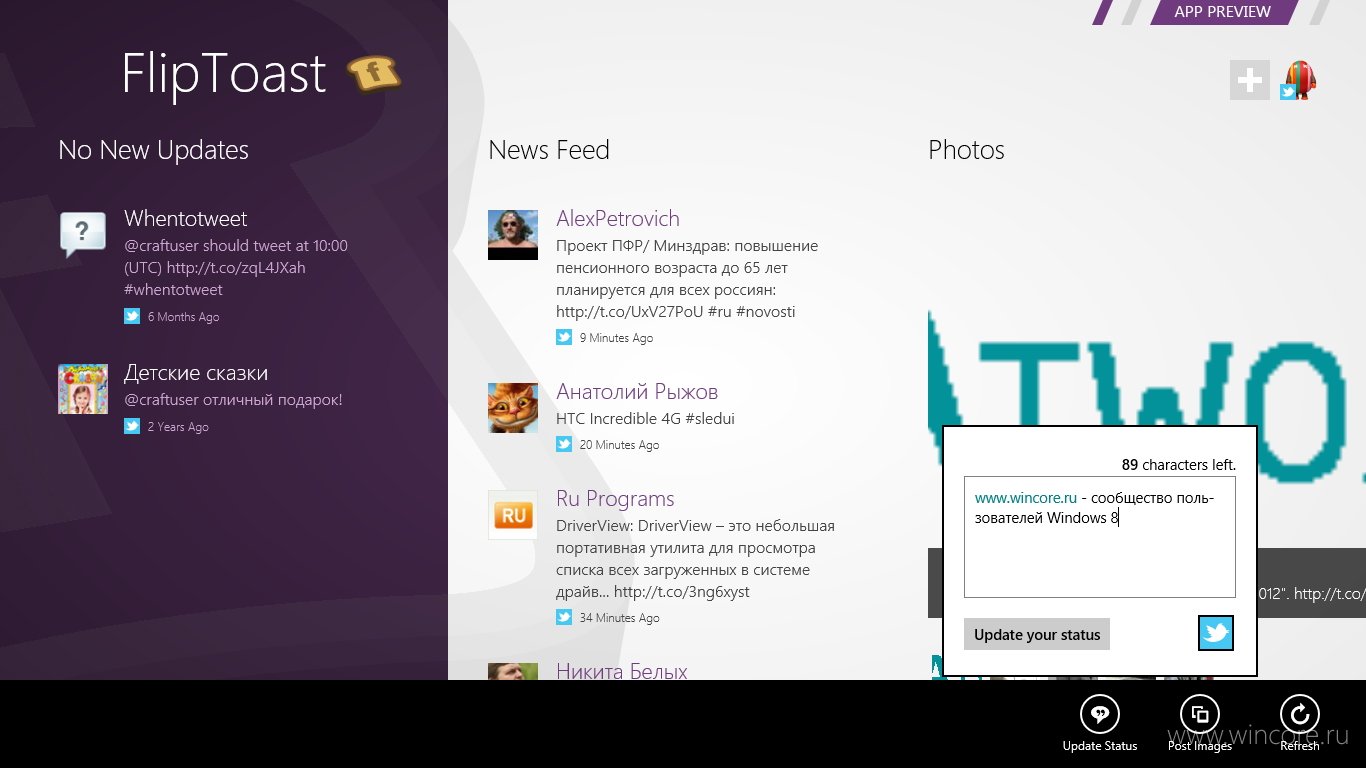Click the Twitter icon beside 34 Minutes Ago
The width and height of the screenshot is (1366, 768).
(x=564, y=617)
